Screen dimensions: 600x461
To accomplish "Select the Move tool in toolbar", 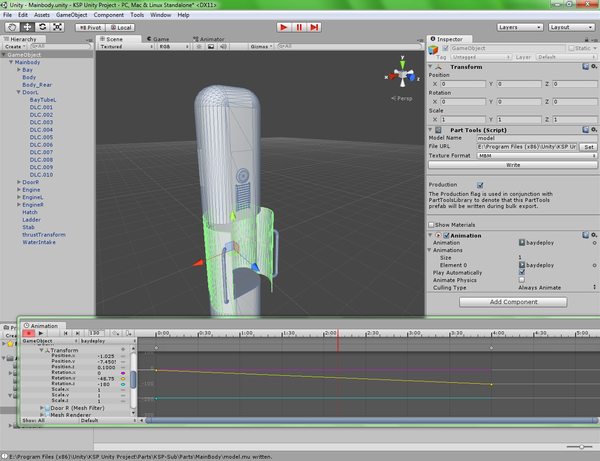I will (26, 27).
